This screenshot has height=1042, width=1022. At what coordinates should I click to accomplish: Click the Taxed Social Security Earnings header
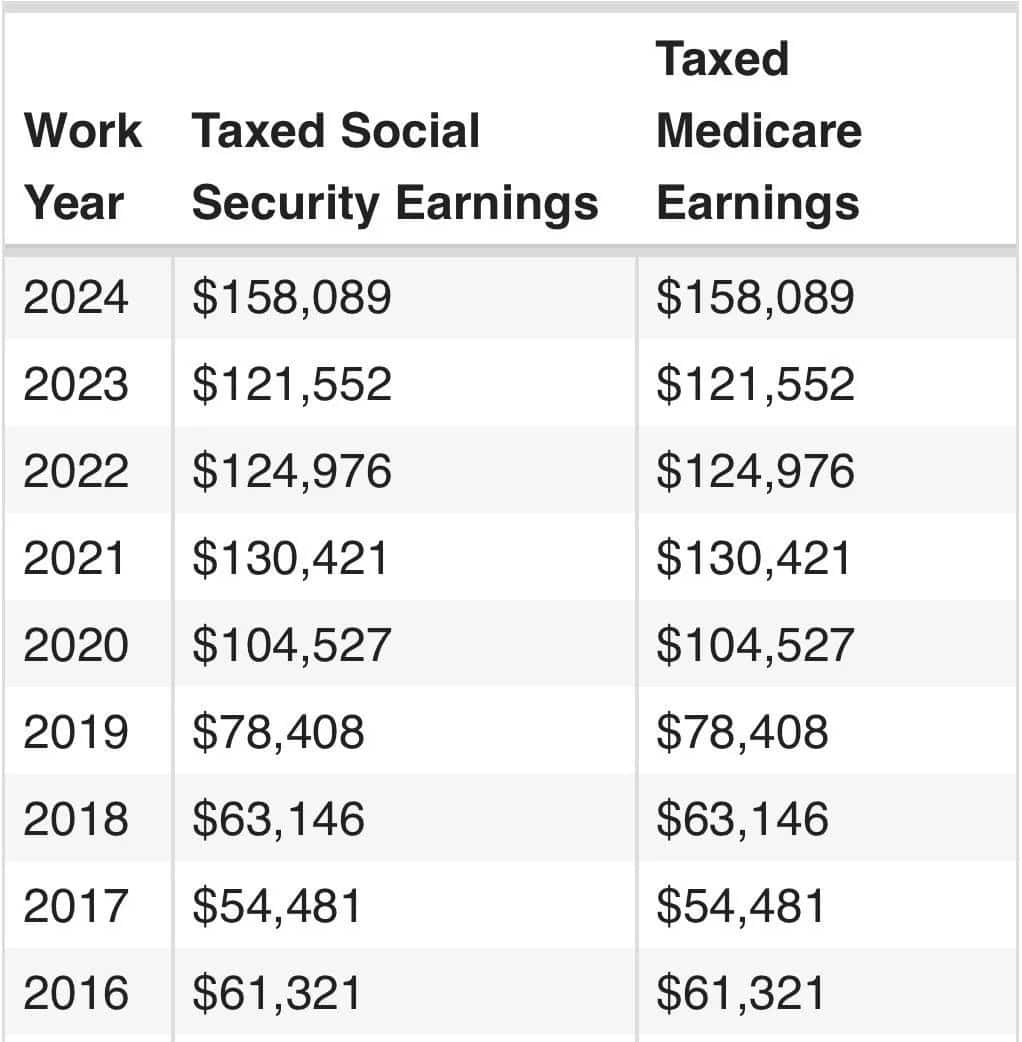[394, 167]
